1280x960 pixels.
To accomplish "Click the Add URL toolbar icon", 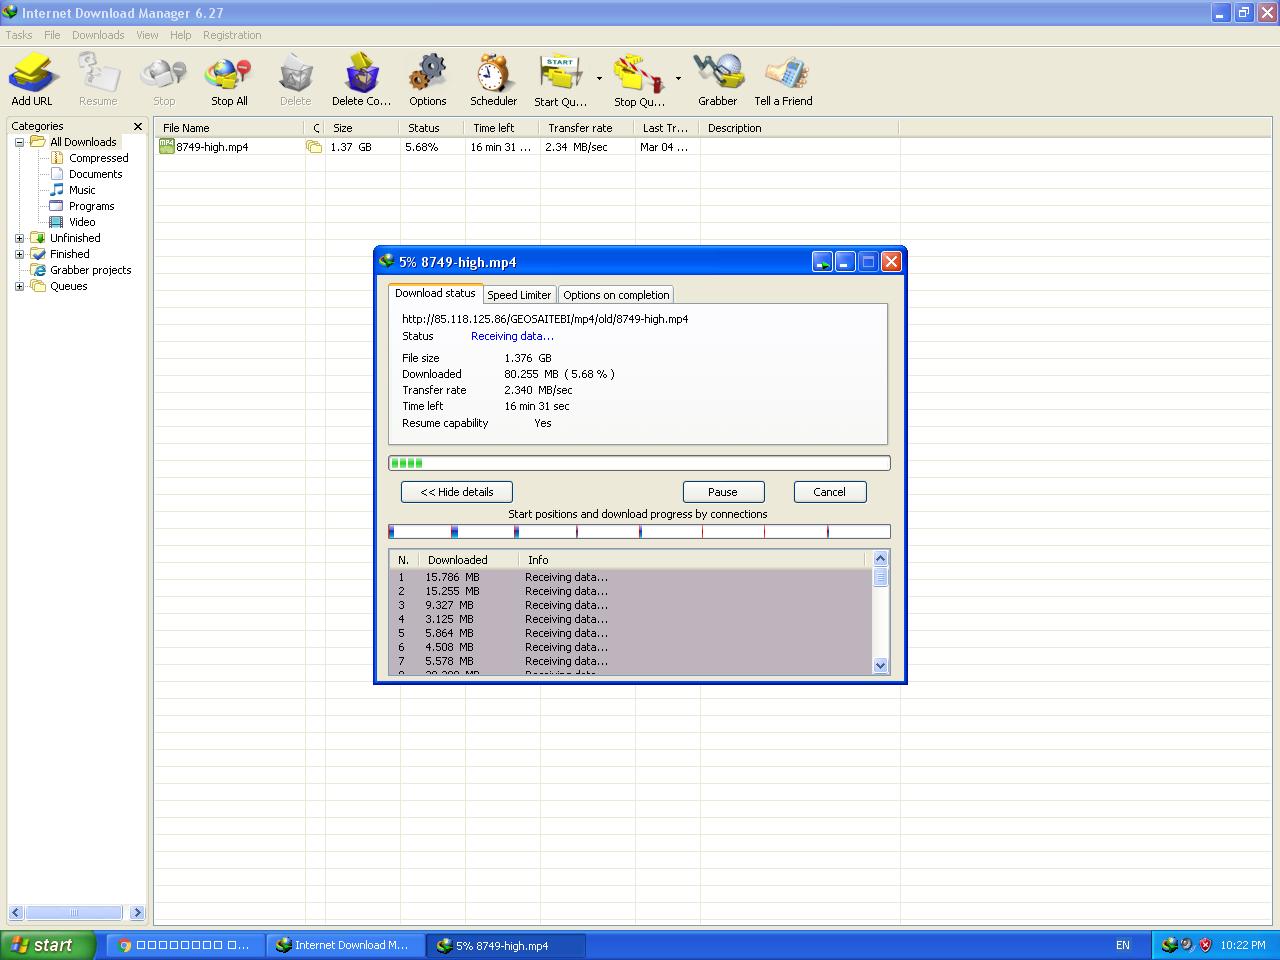I will (31, 80).
